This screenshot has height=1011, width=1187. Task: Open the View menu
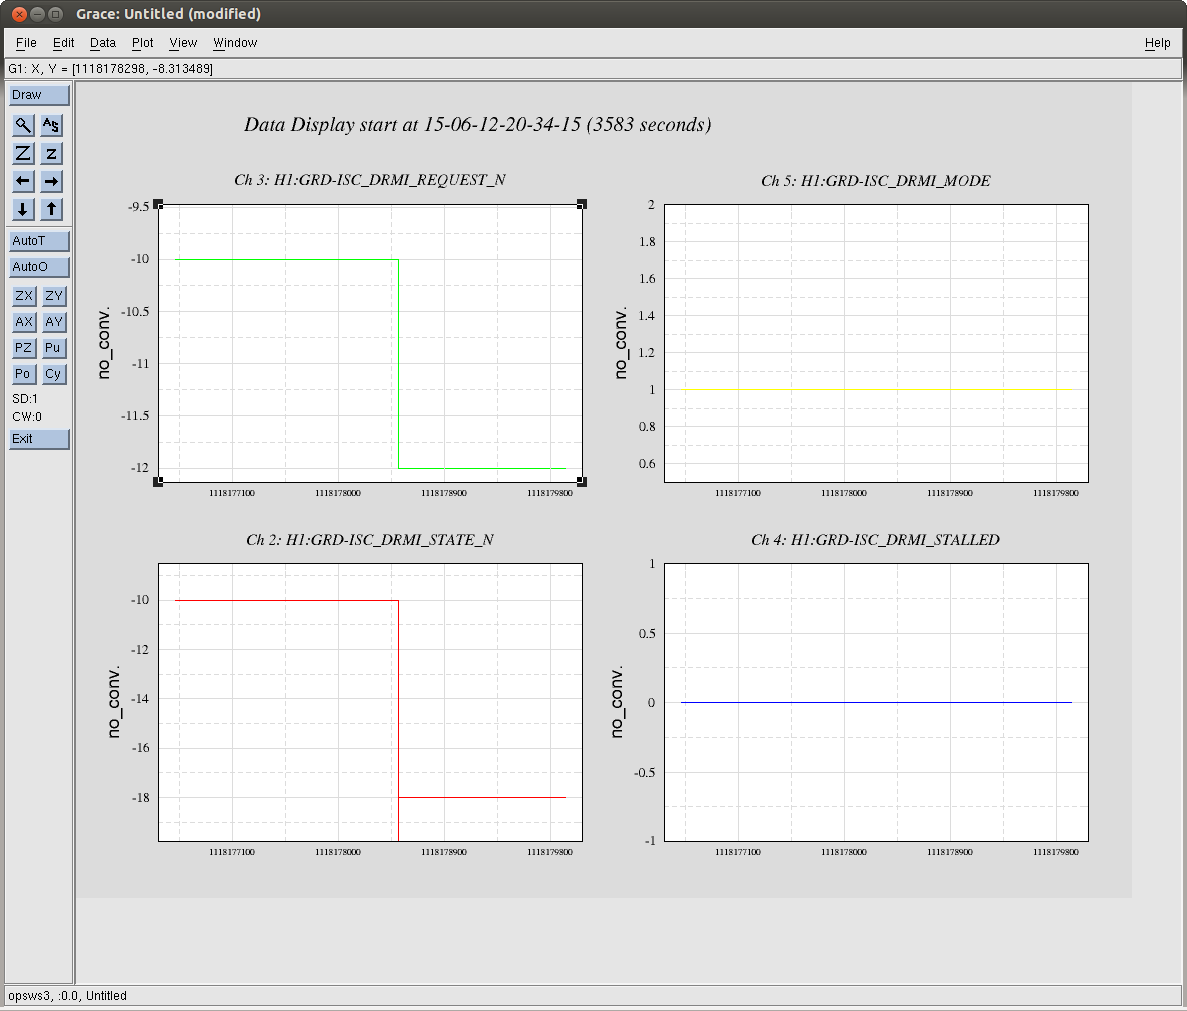183,43
